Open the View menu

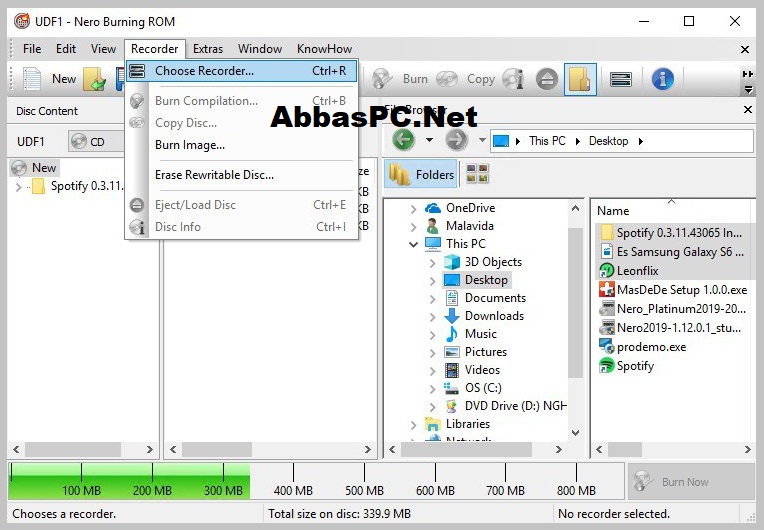click(103, 49)
